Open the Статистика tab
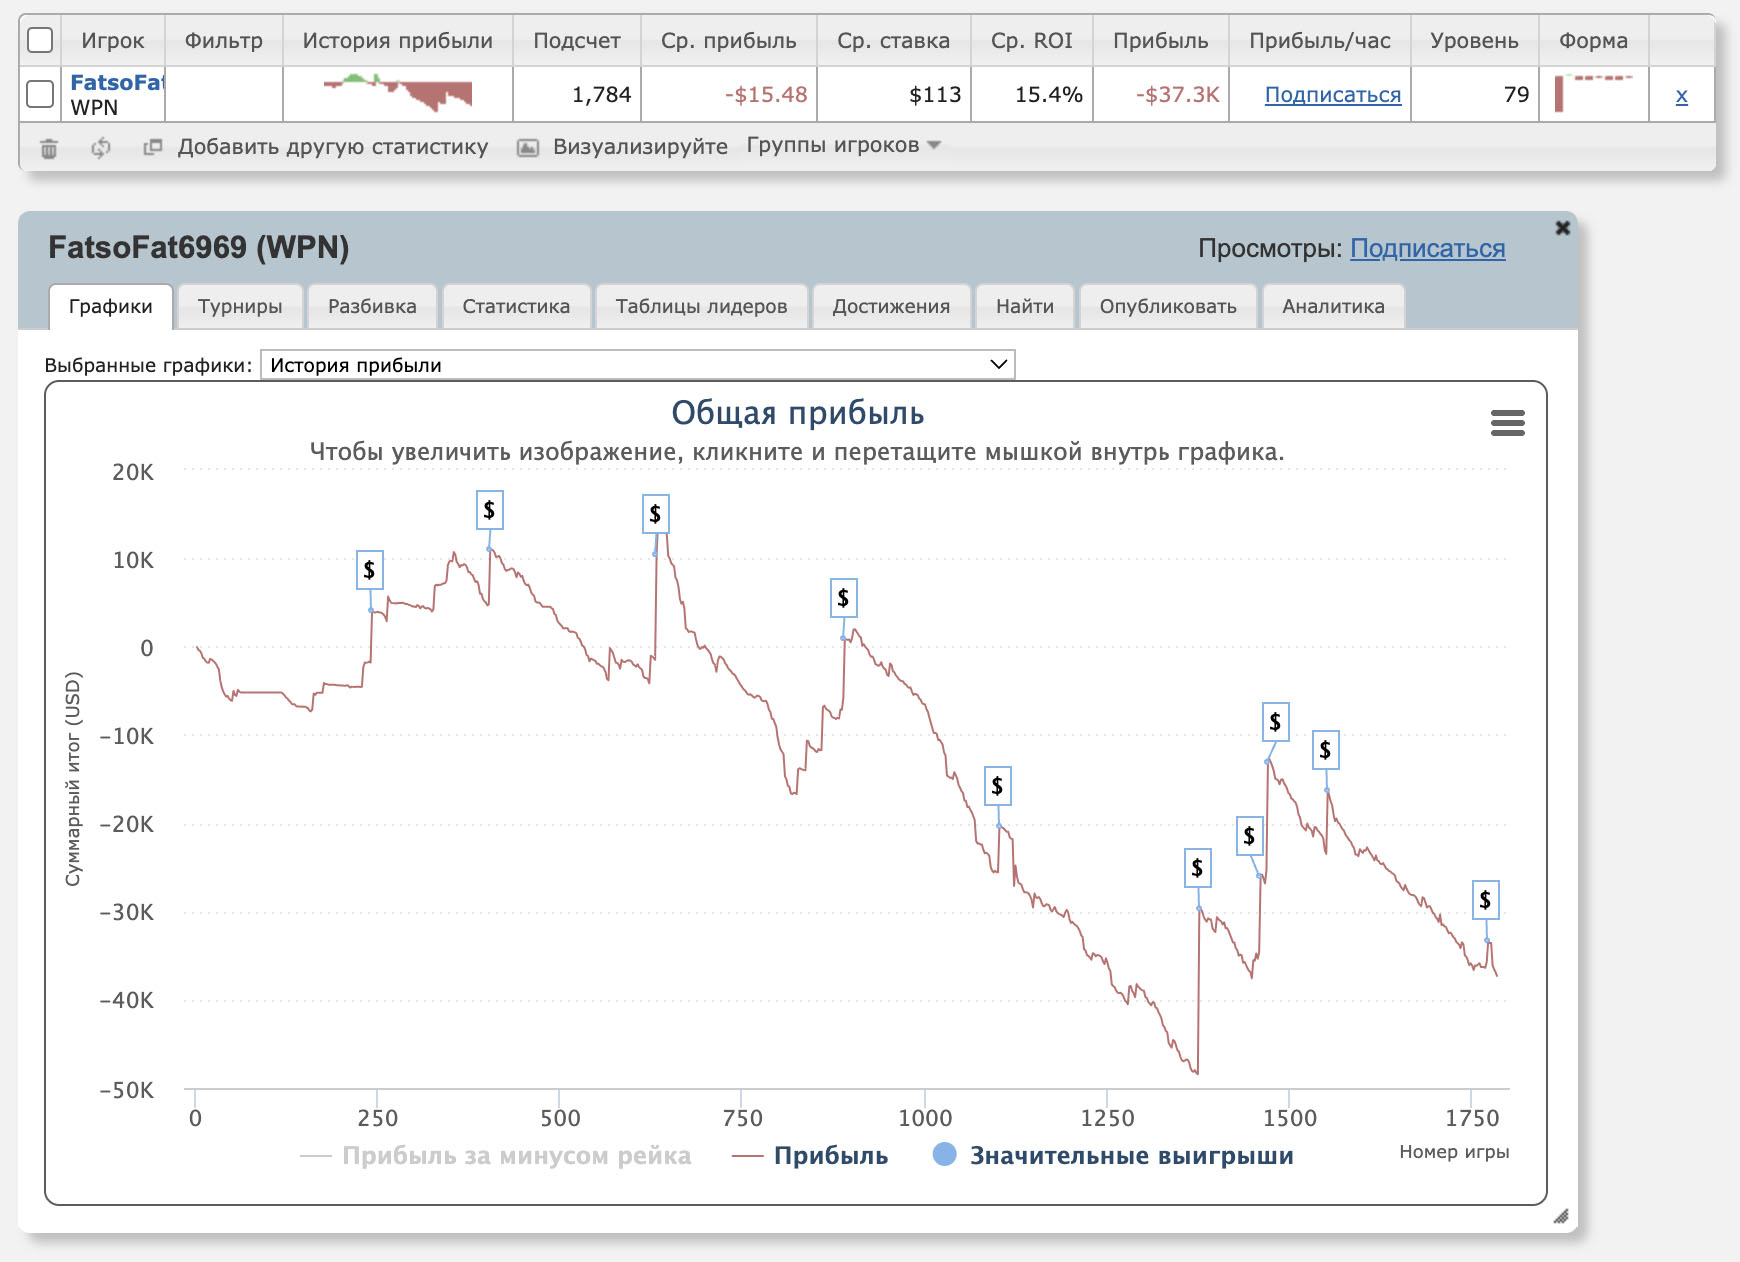Image resolution: width=1740 pixels, height=1262 pixels. tap(516, 306)
